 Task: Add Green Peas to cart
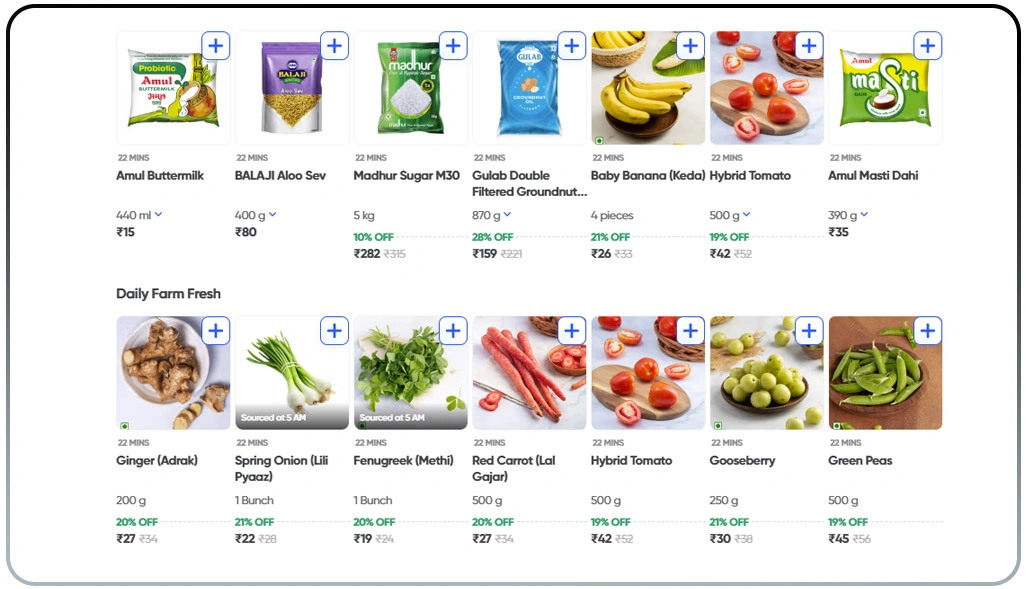[x=928, y=331]
